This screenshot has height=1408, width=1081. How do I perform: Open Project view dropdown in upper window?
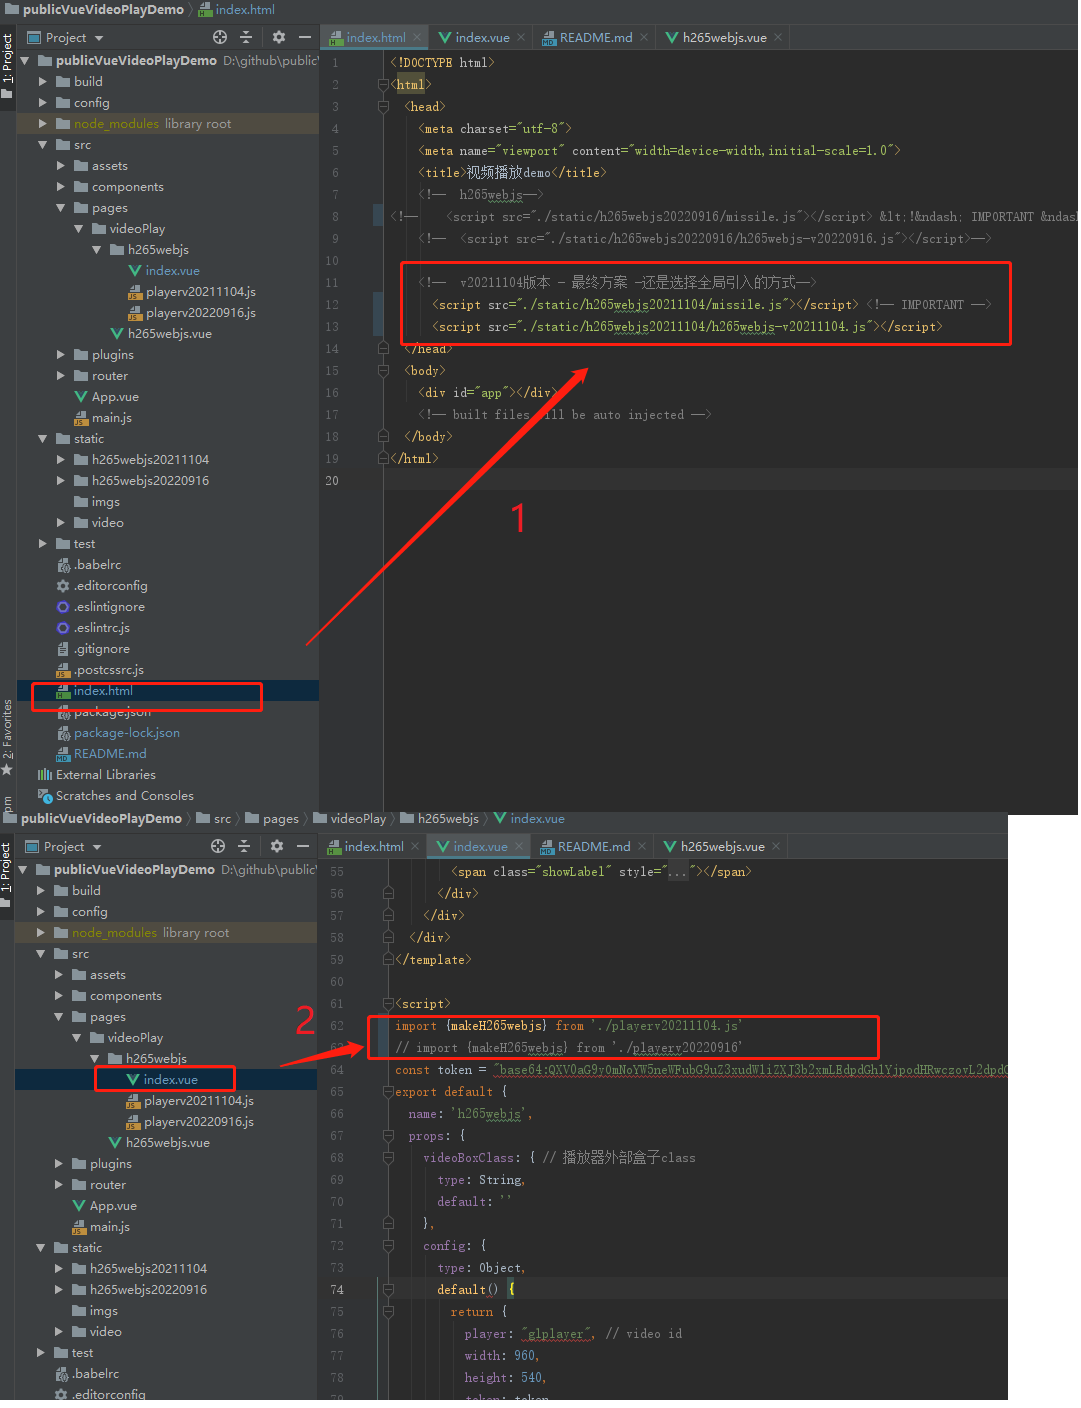pyautogui.click(x=99, y=38)
